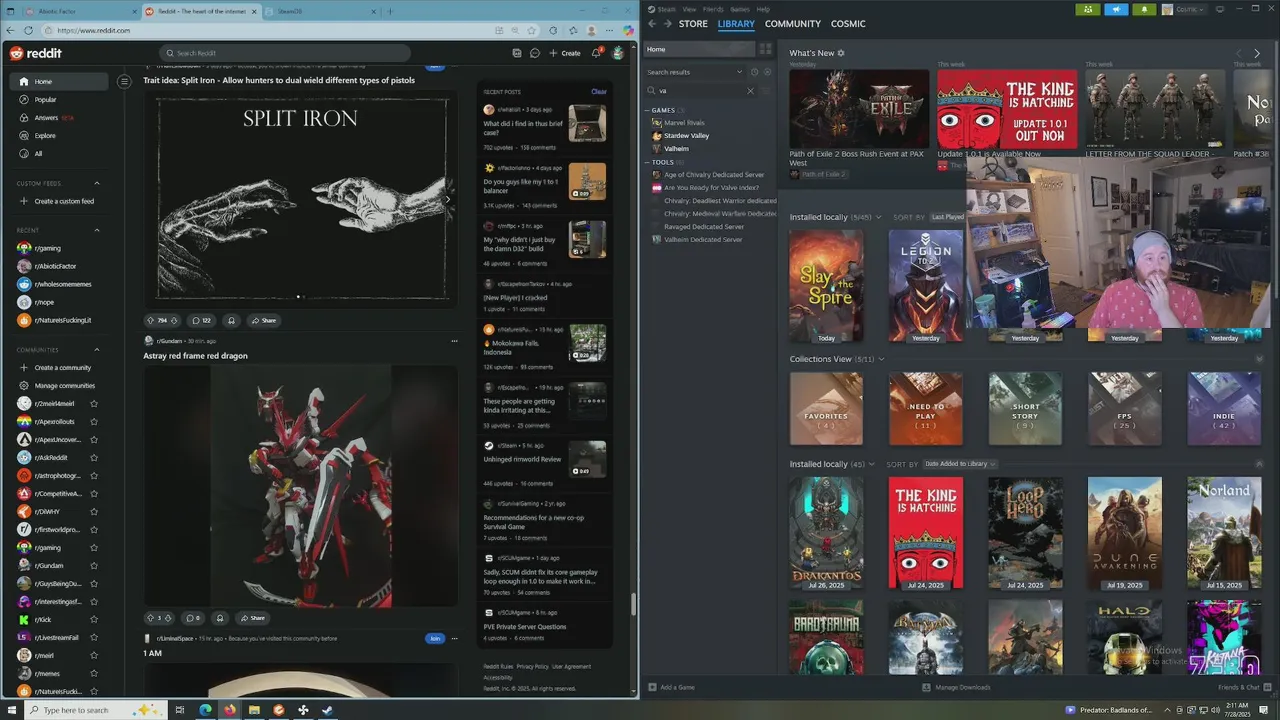This screenshot has height=720, width=1280.
Task: Clear recent posts list
Action: click(x=599, y=91)
